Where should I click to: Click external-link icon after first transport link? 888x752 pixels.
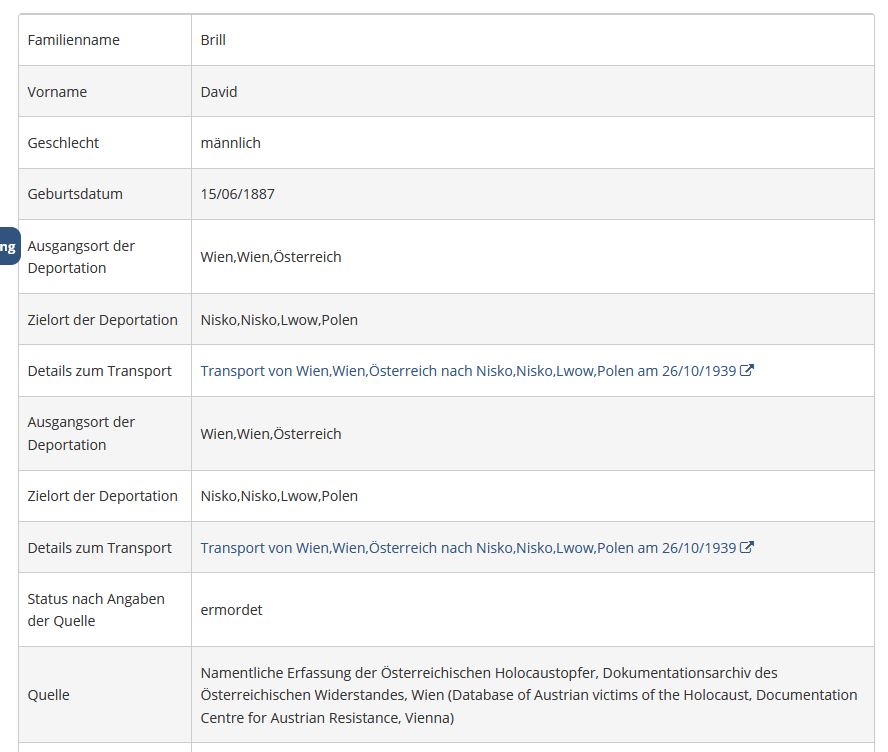tap(747, 371)
